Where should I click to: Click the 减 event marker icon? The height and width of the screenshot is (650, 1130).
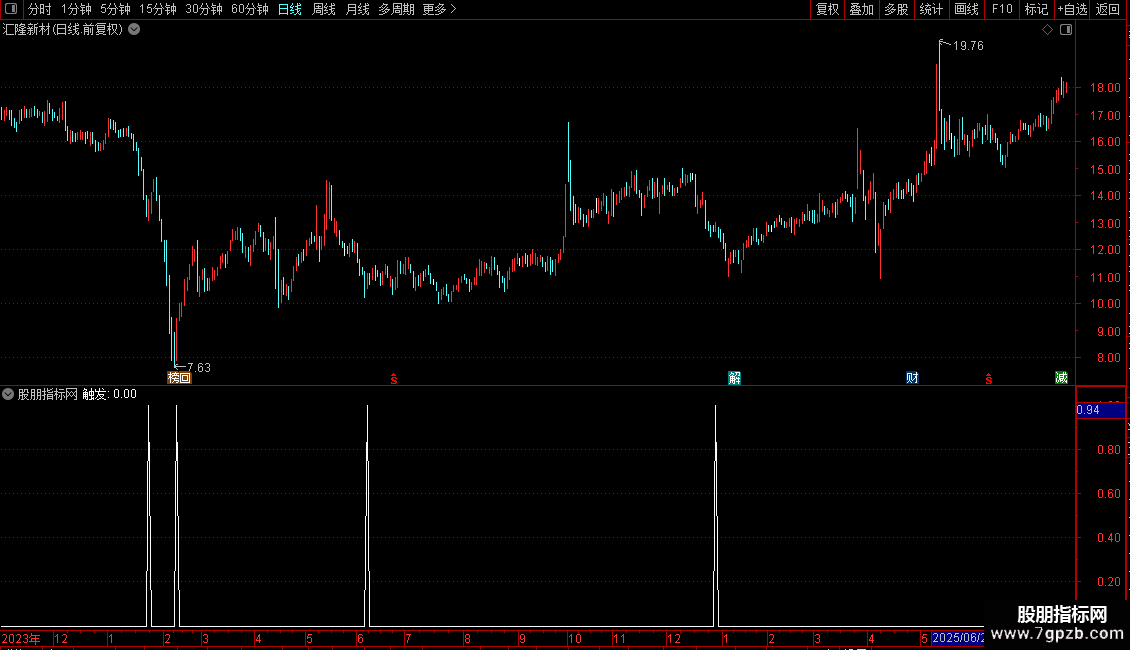coord(1062,378)
